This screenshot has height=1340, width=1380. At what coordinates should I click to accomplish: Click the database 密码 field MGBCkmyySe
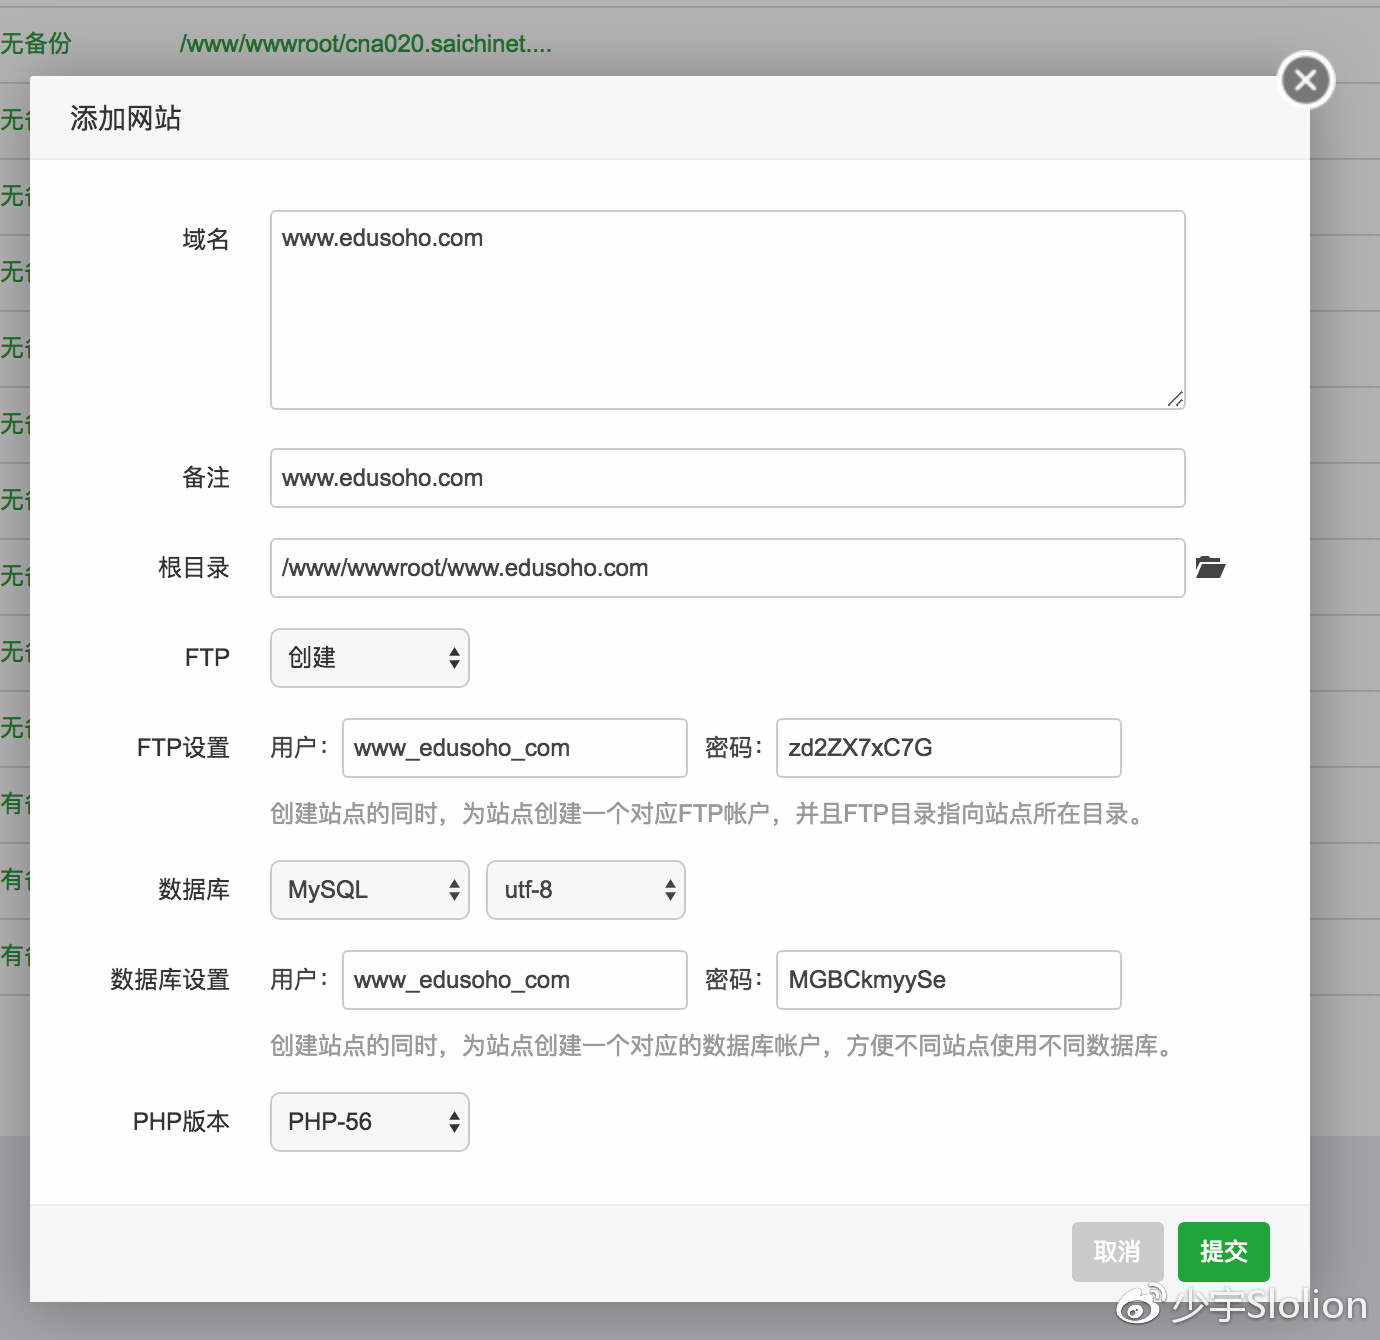point(949,980)
